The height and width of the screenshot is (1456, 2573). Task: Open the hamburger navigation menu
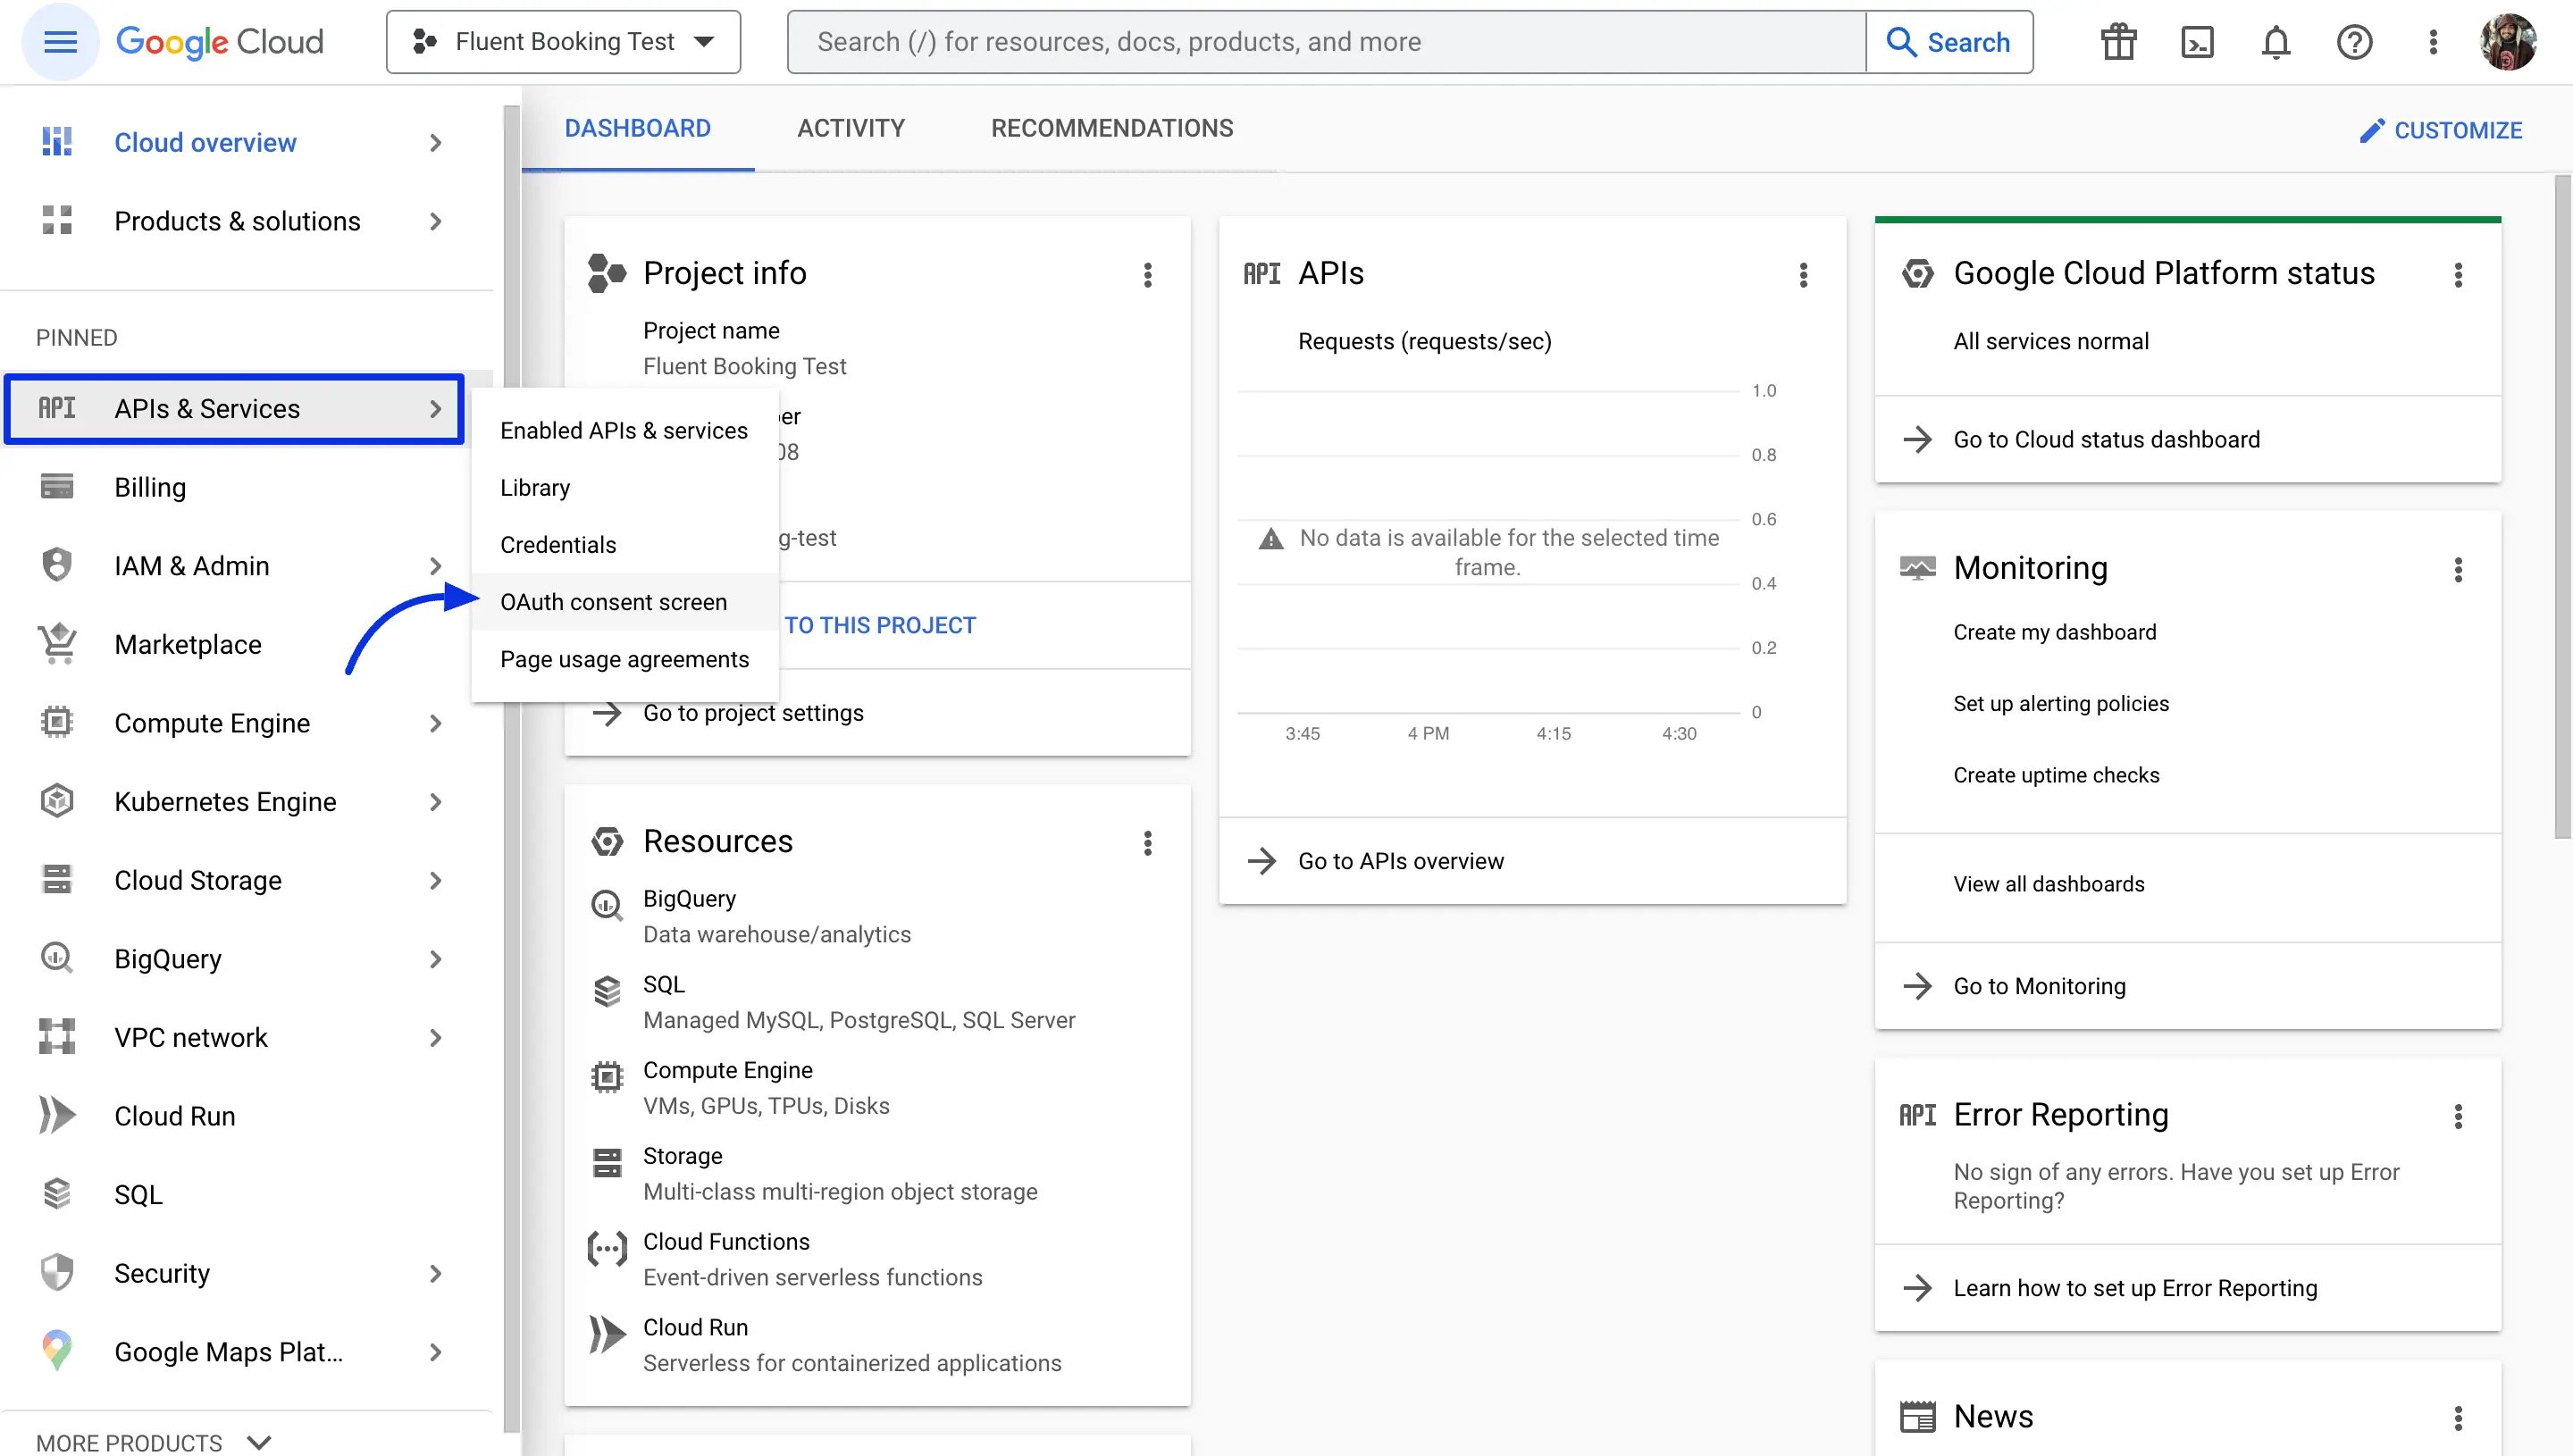(60, 42)
